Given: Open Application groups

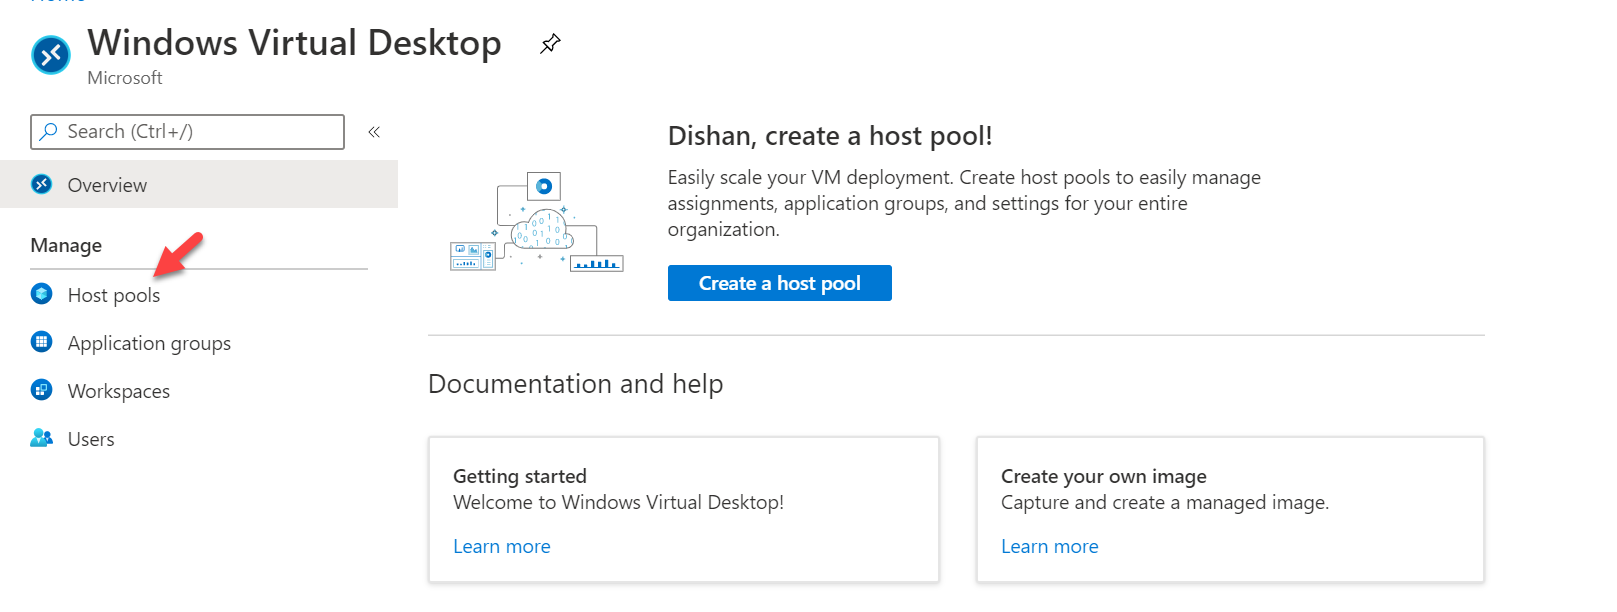Looking at the screenshot, I should 149,343.
